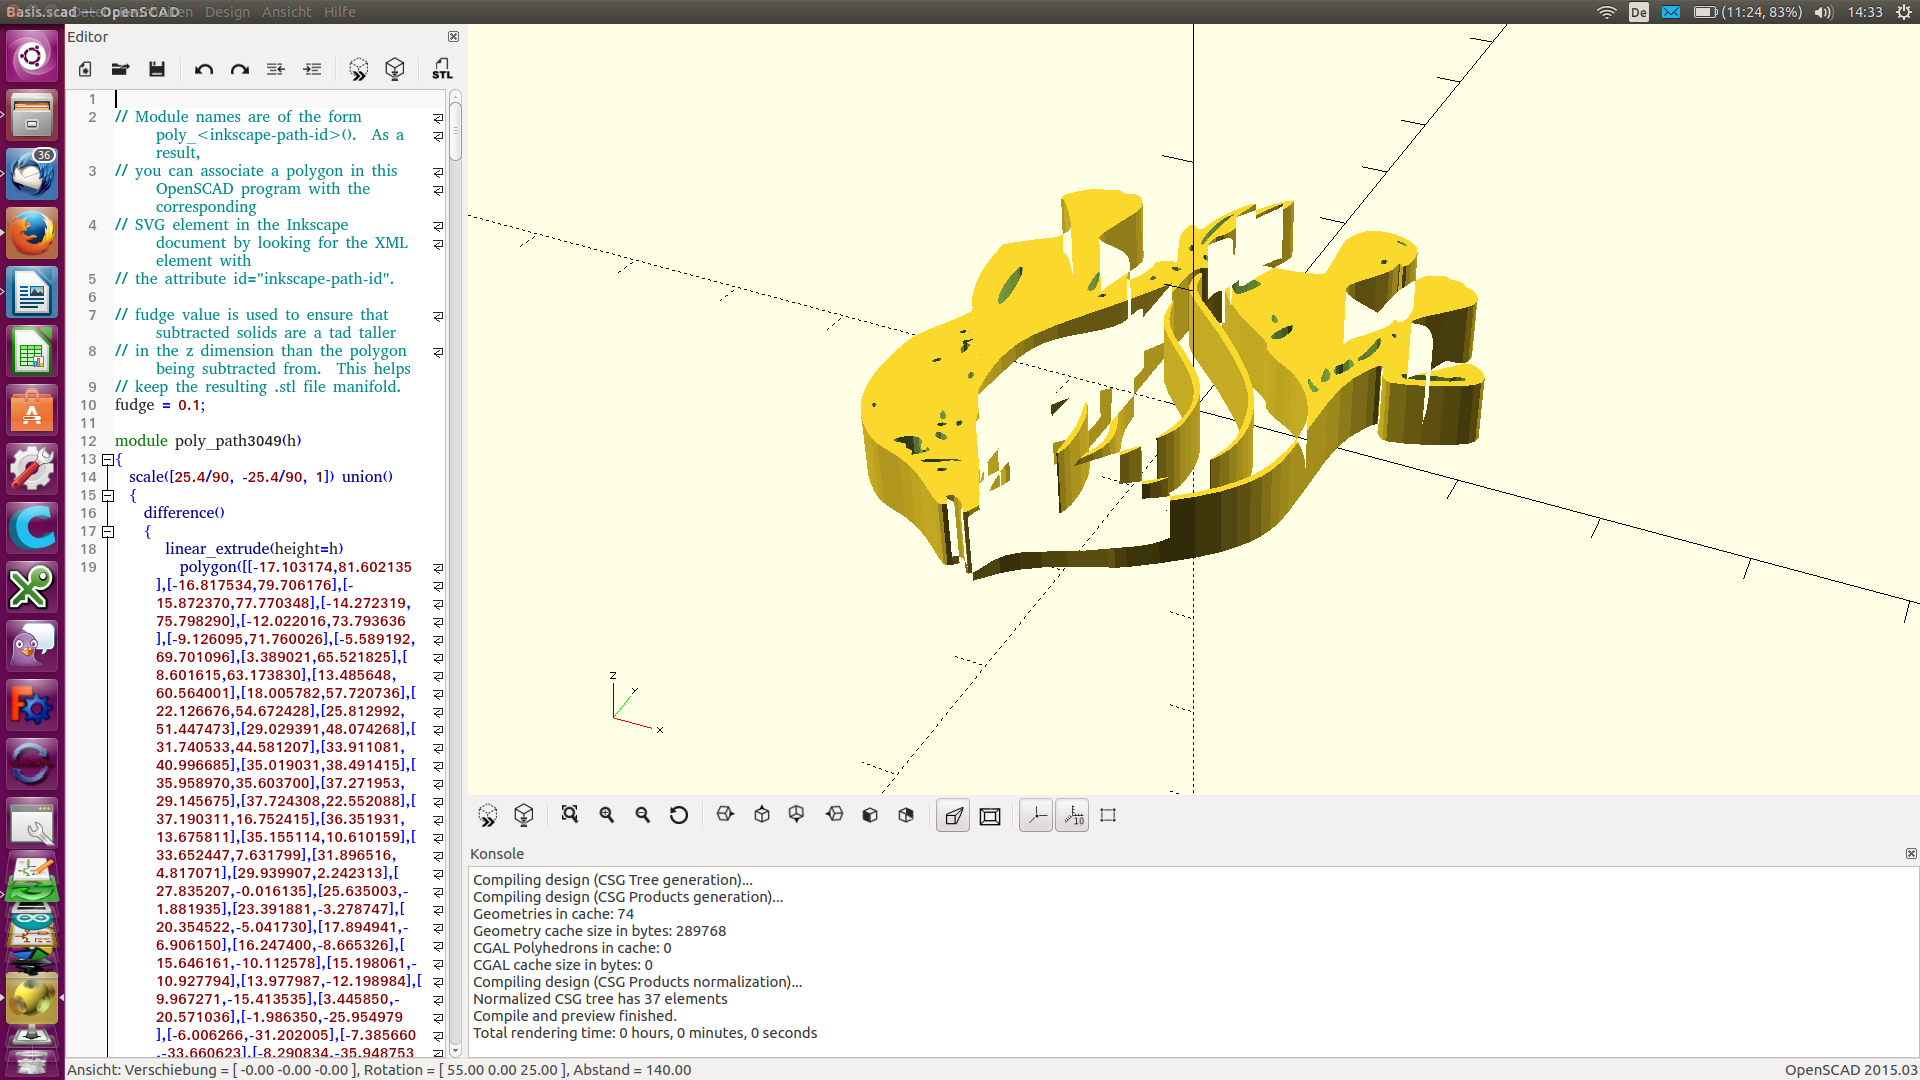Toggle Show Axes button
1920x1080 pixels.
(x=1036, y=816)
